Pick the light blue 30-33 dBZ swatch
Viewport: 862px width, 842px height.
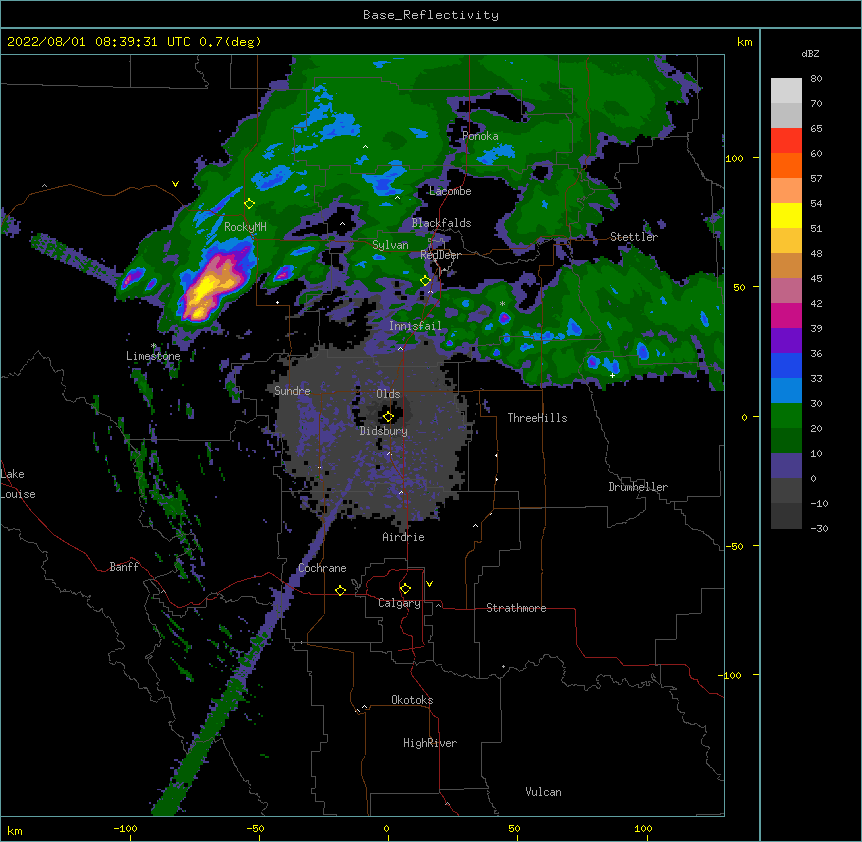[x=786, y=391]
